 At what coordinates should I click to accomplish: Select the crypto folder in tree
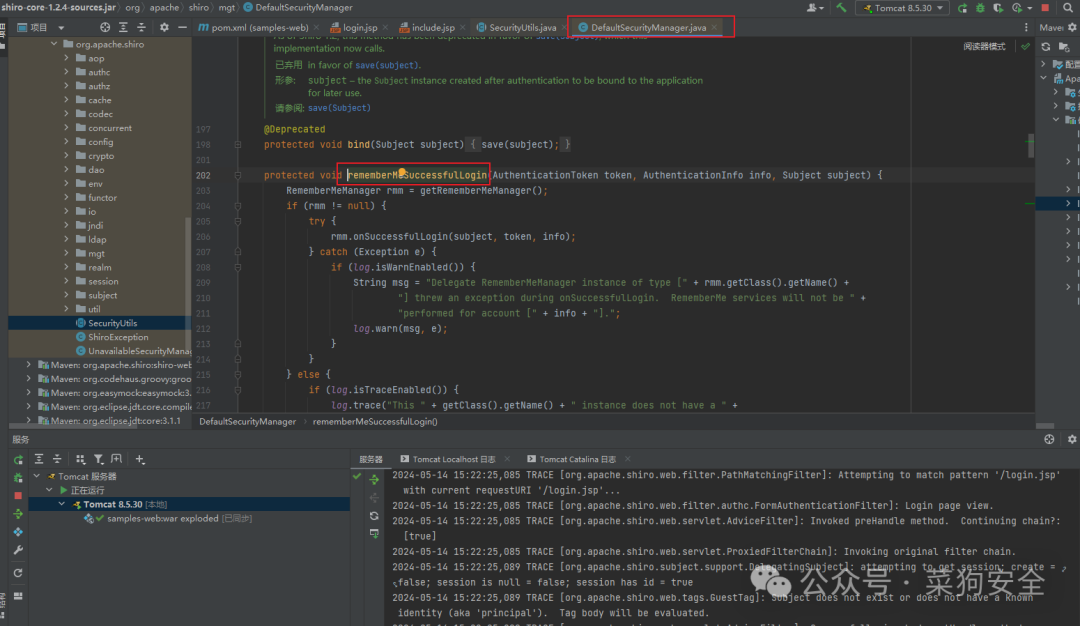pos(101,156)
